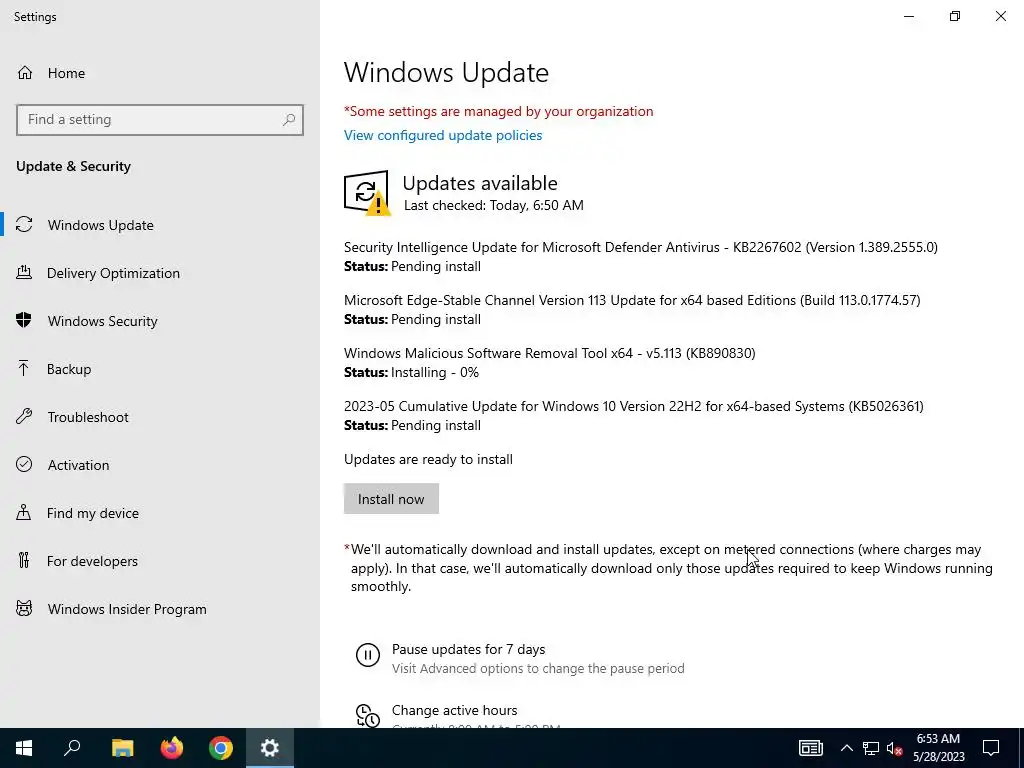1024x768 pixels.
Task: Click the Windows Update refresh-arrows sidebar icon
Action: pyautogui.click(x=24, y=225)
